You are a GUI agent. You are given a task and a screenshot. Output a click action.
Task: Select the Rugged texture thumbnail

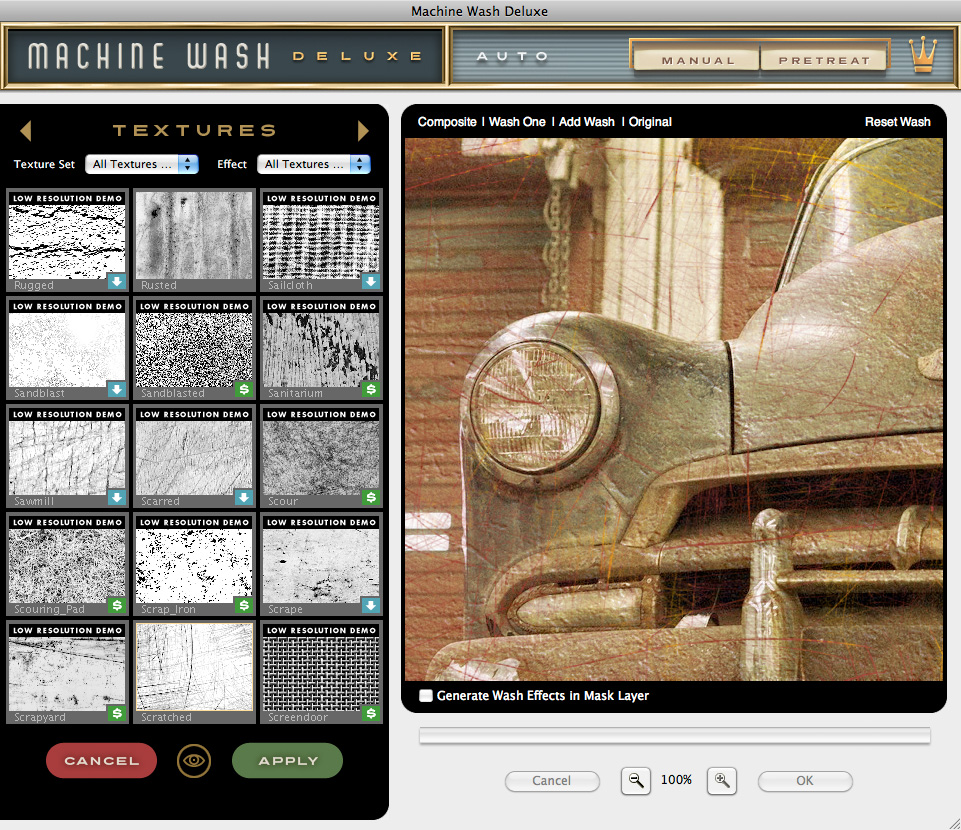67,242
